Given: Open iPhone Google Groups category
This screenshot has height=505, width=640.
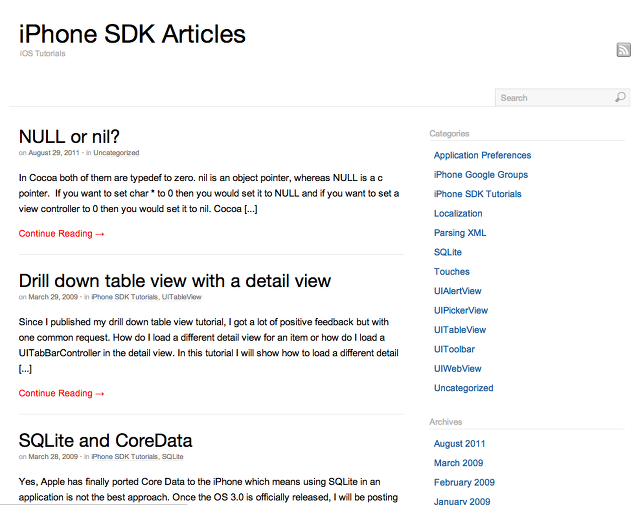Looking at the screenshot, I should pyautogui.click(x=481, y=175).
